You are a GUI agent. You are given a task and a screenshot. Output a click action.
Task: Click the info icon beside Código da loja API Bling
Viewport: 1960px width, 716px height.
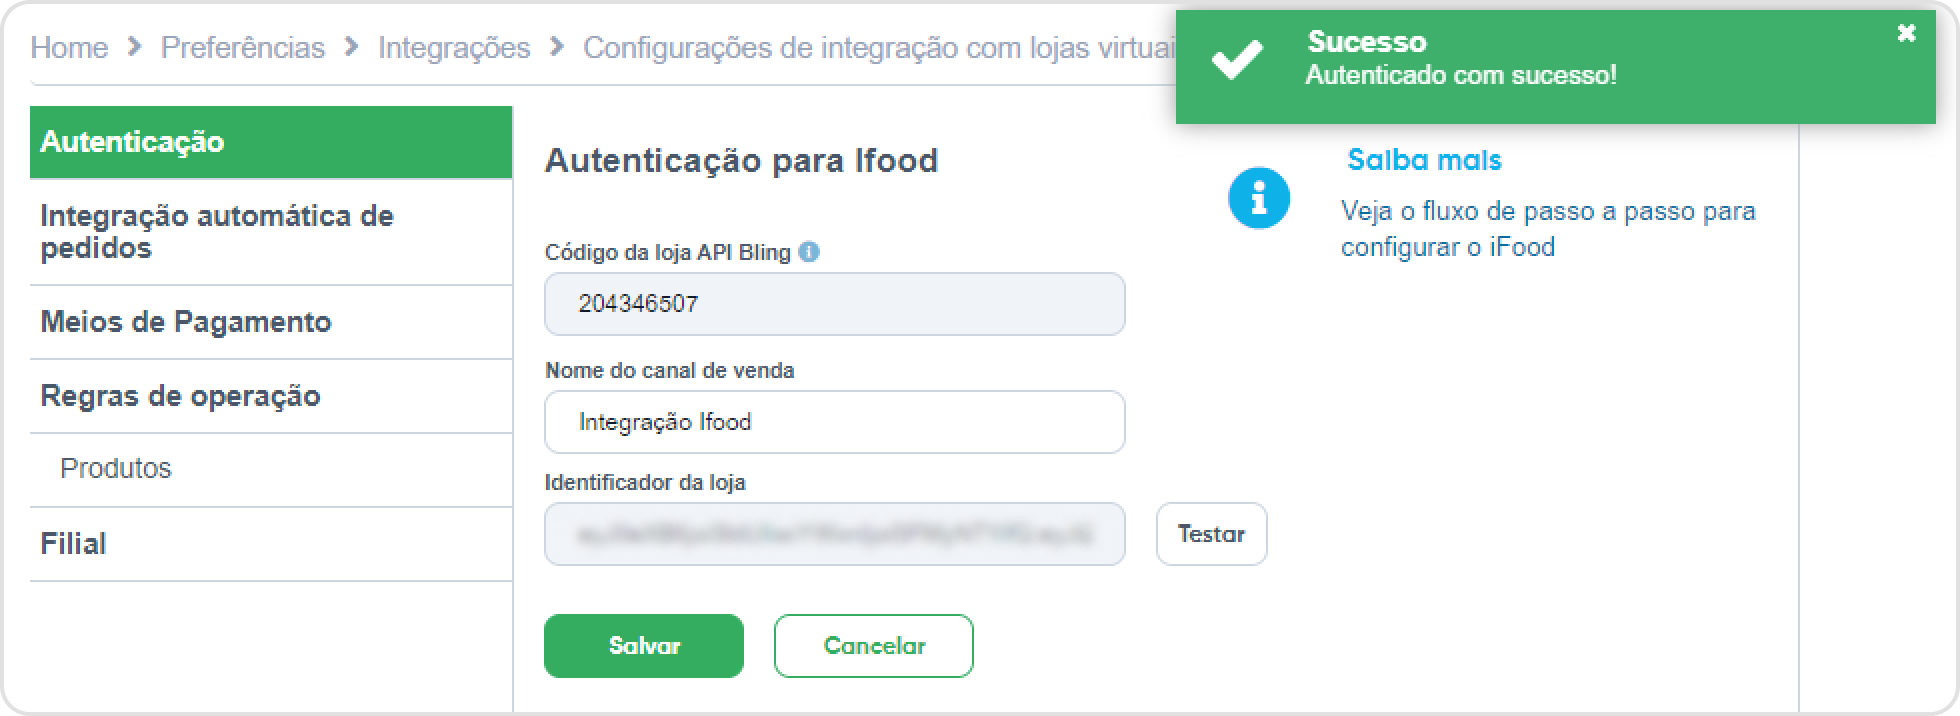[x=810, y=252]
